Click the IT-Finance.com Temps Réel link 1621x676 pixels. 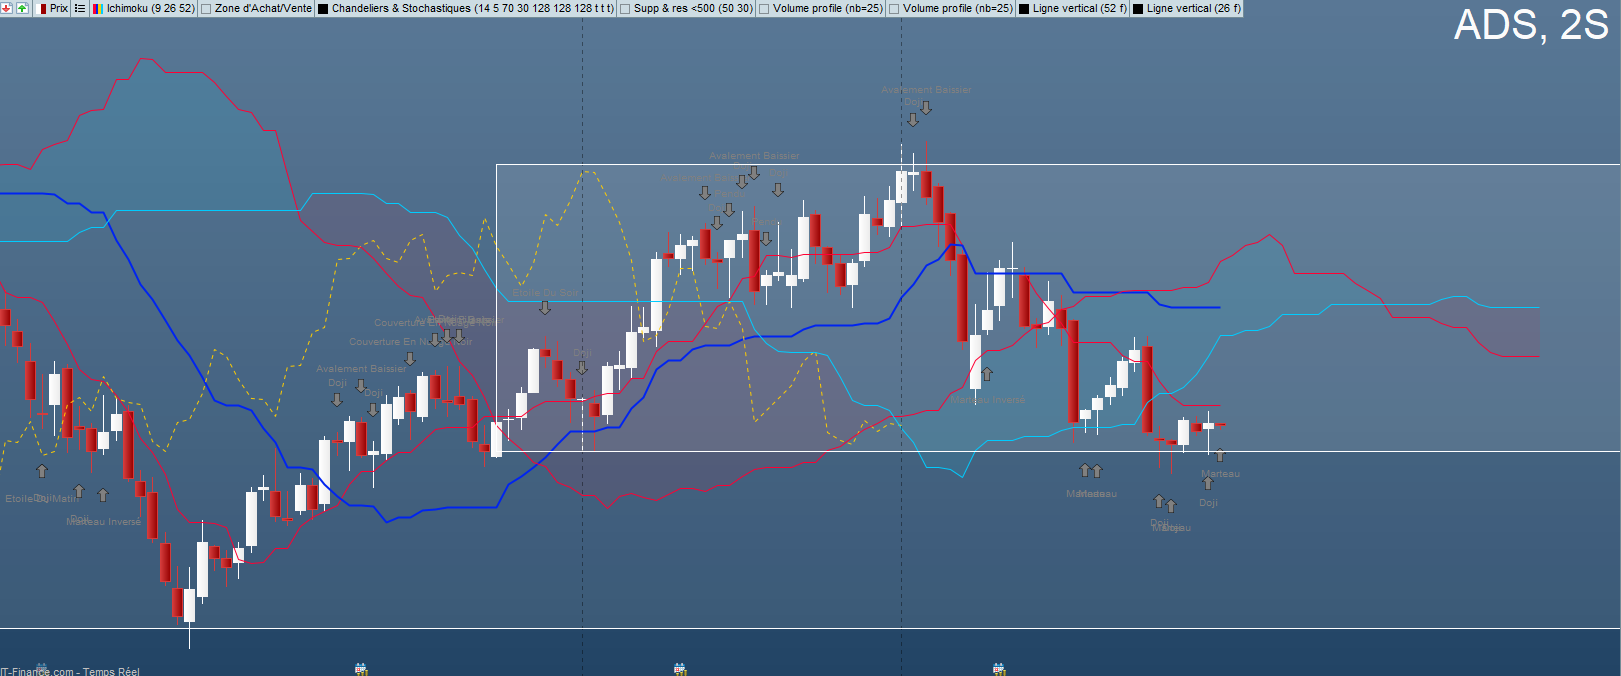(x=70, y=671)
